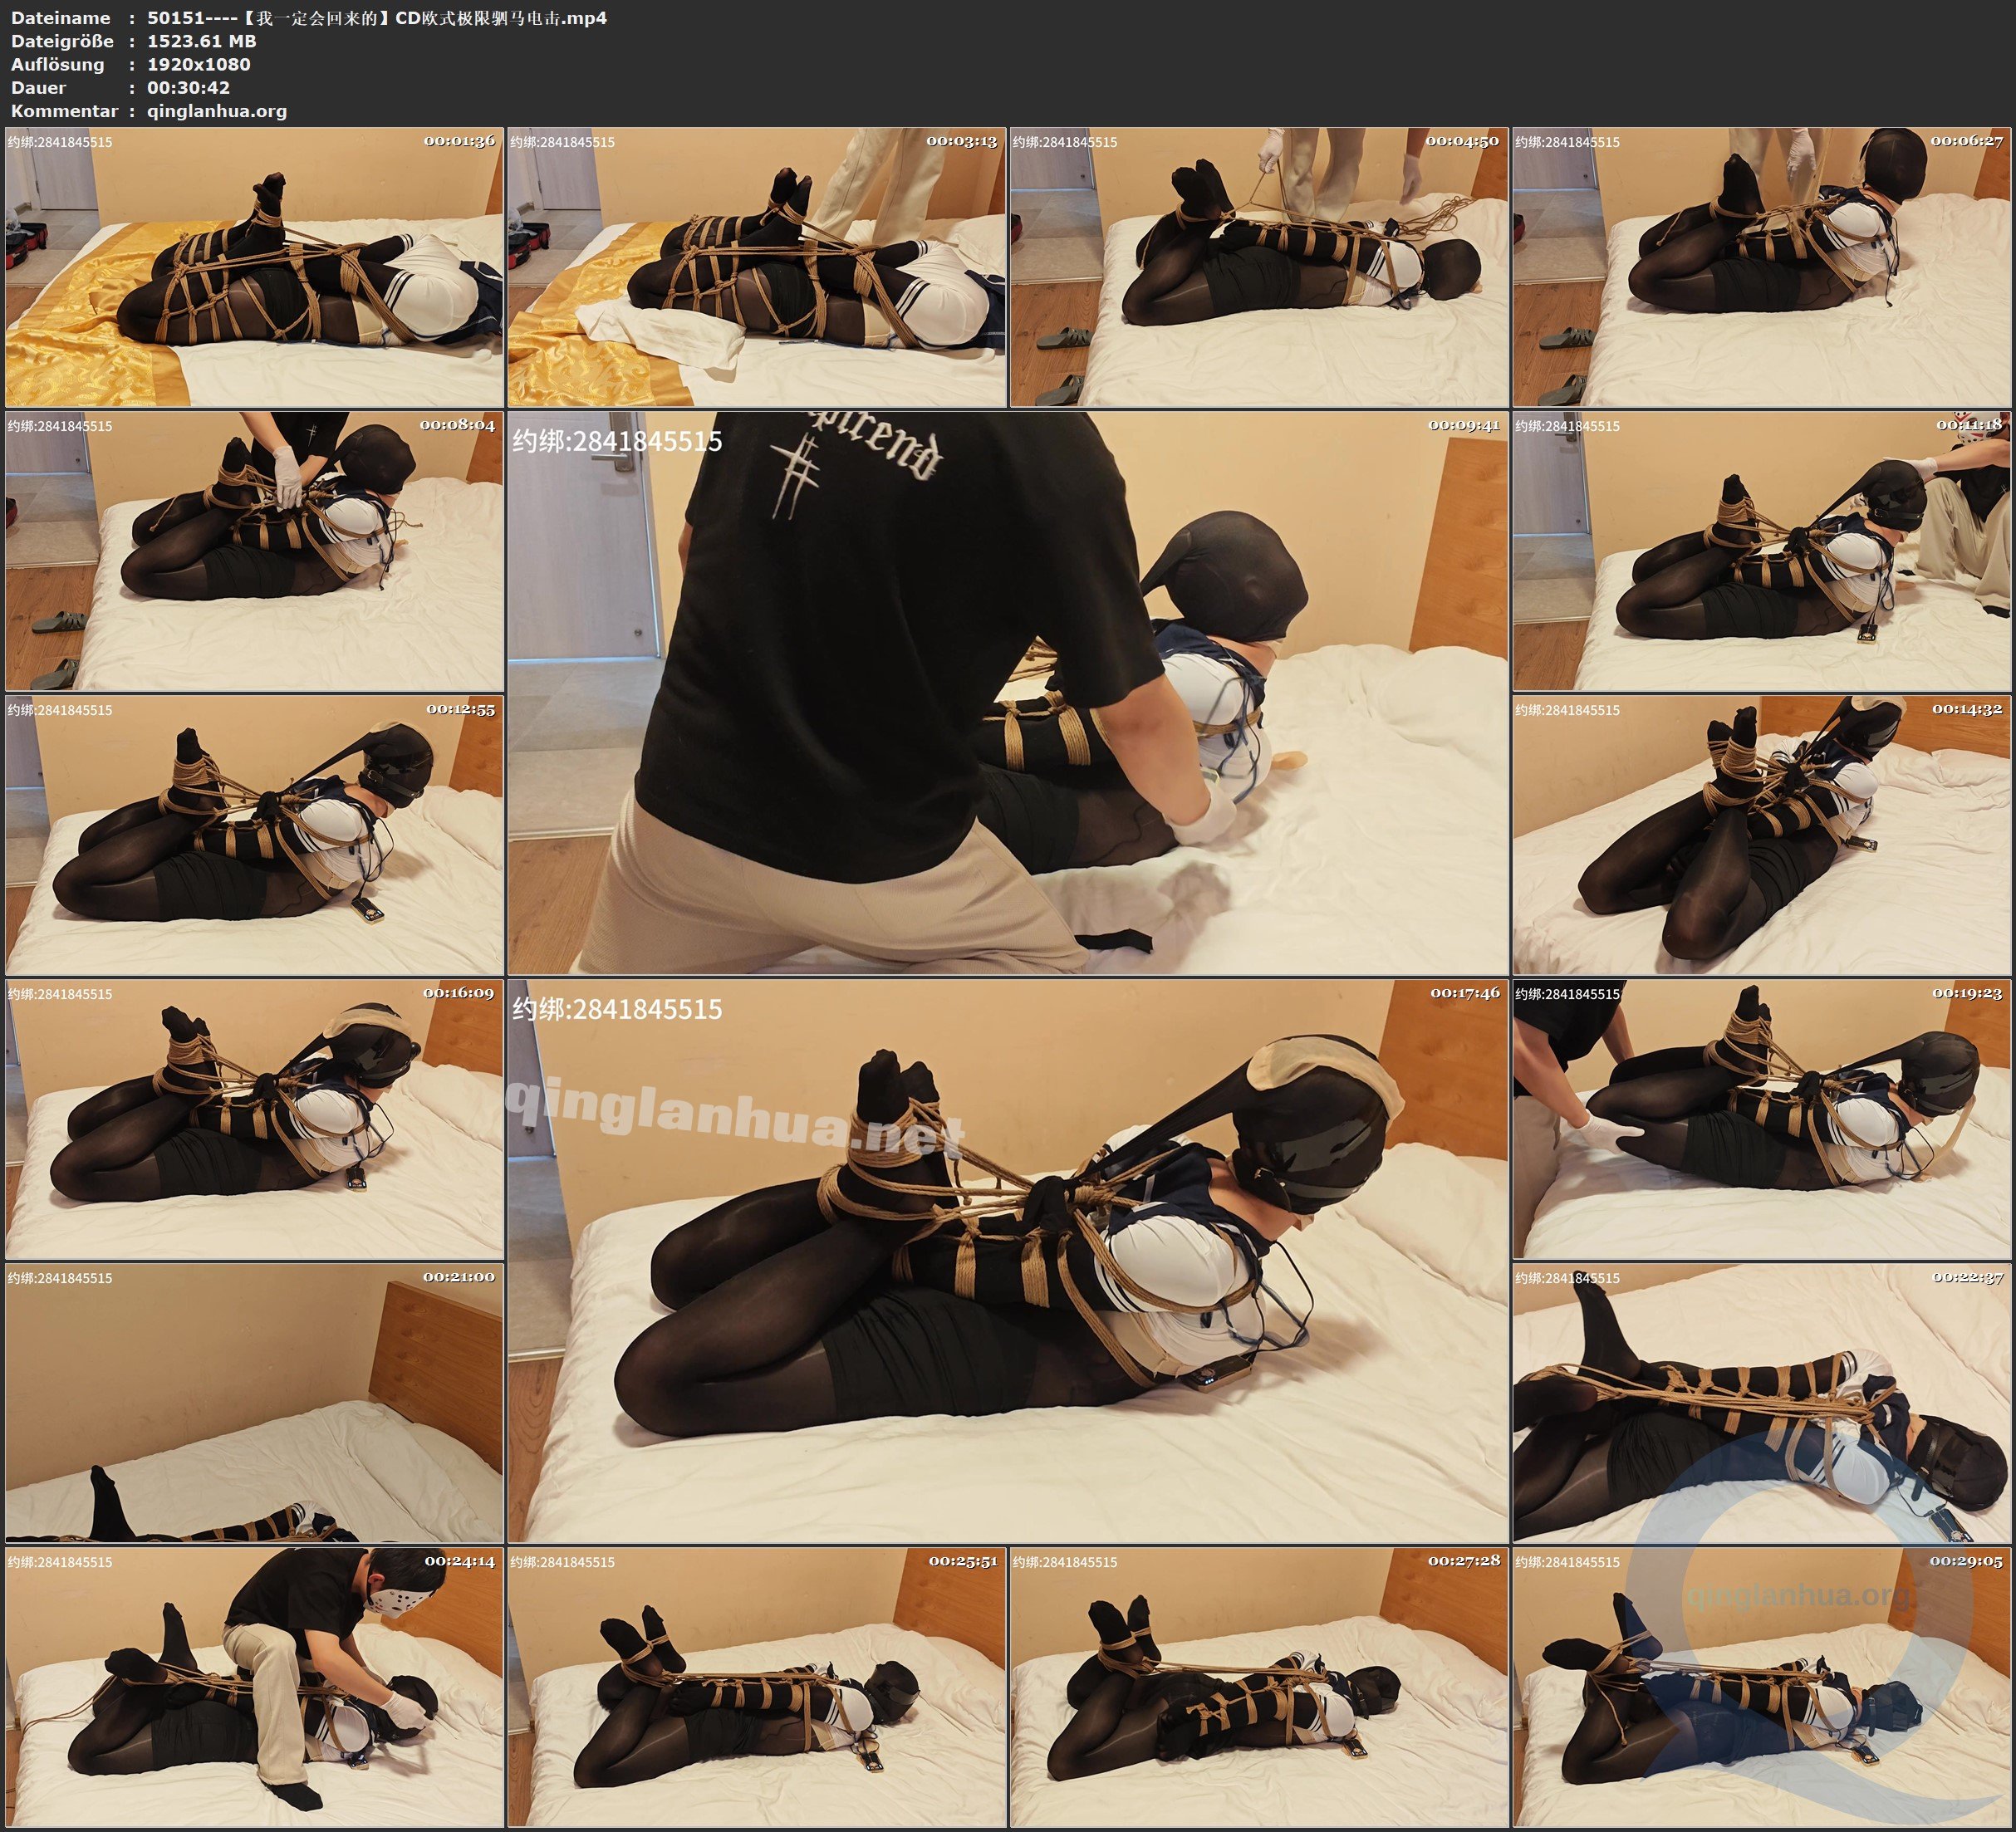
Task: Click the thumbnail timestamped 00:01:36
Action: point(254,267)
